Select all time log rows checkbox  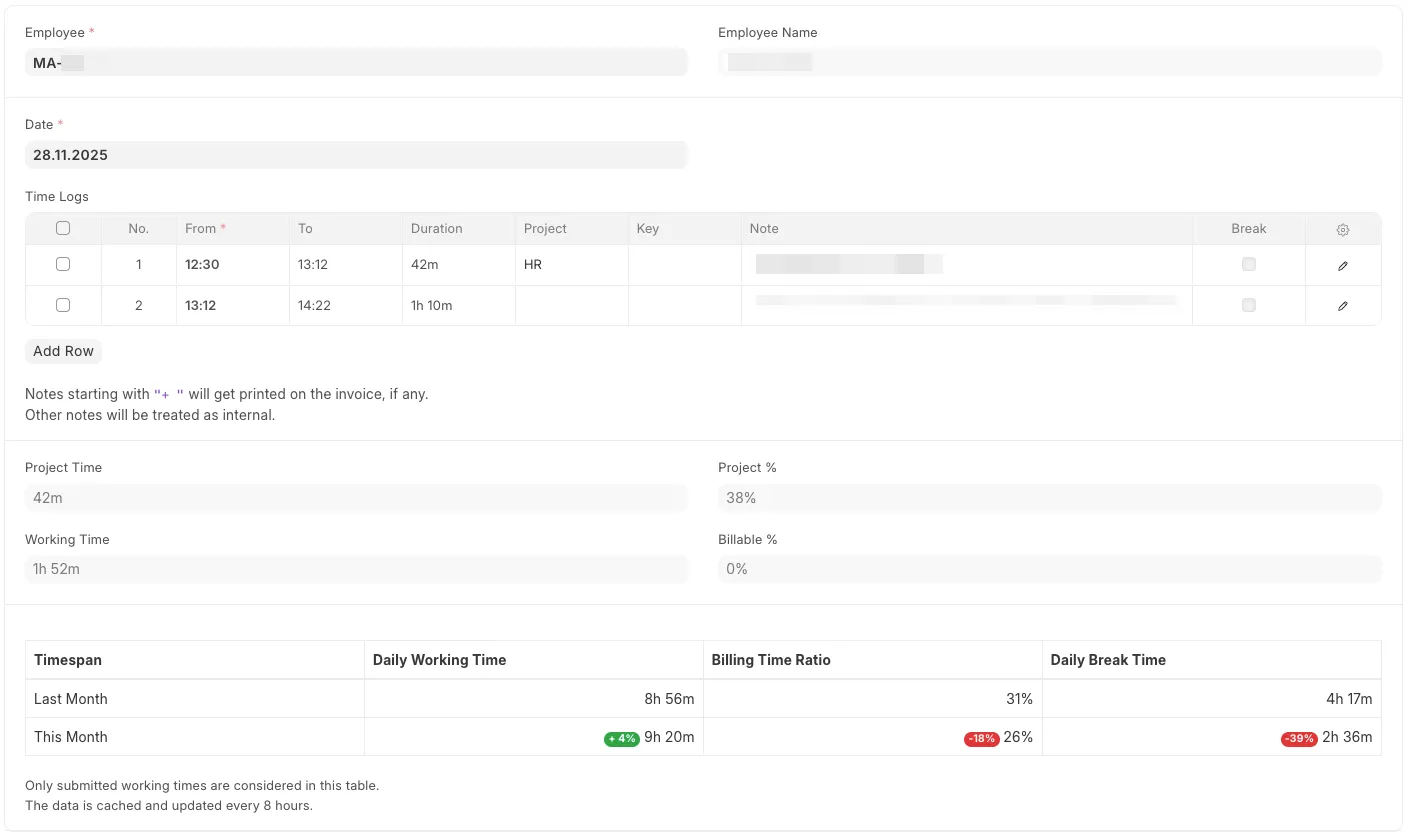pos(63,228)
